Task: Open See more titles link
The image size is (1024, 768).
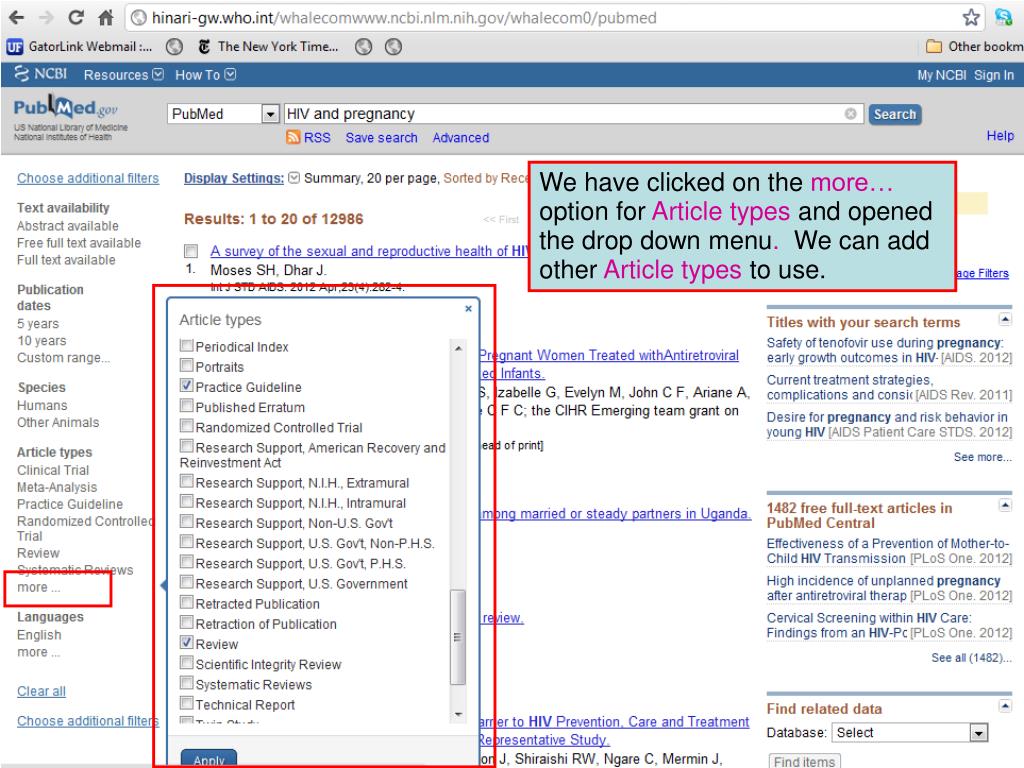Action: coord(982,457)
